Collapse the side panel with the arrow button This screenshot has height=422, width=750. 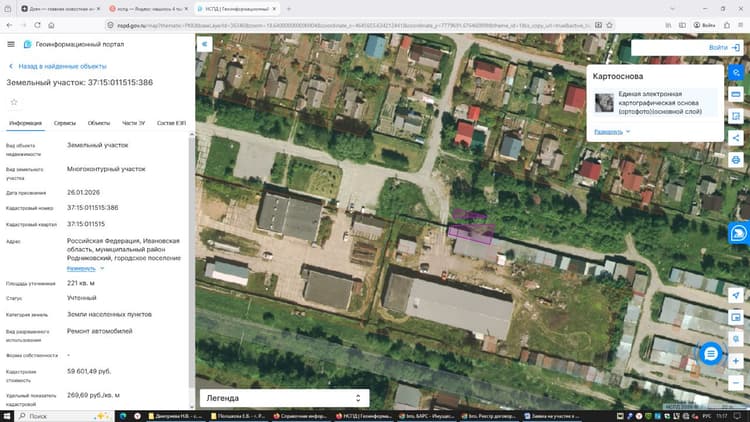205,44
